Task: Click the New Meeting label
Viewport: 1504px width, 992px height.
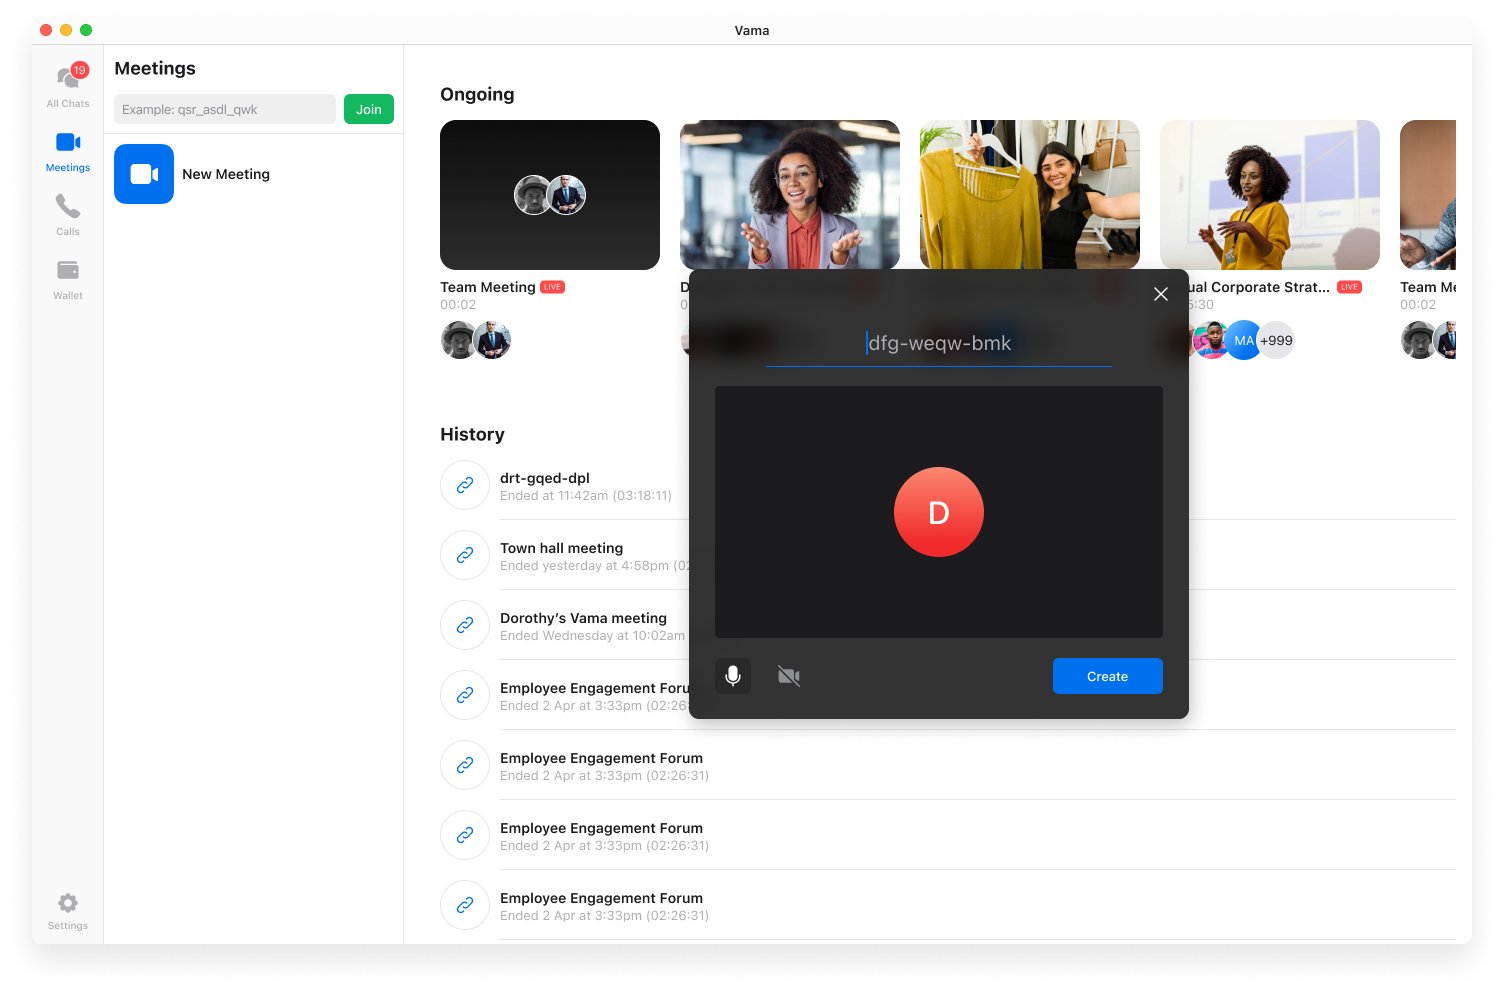Action: click(x=226, y=174)
